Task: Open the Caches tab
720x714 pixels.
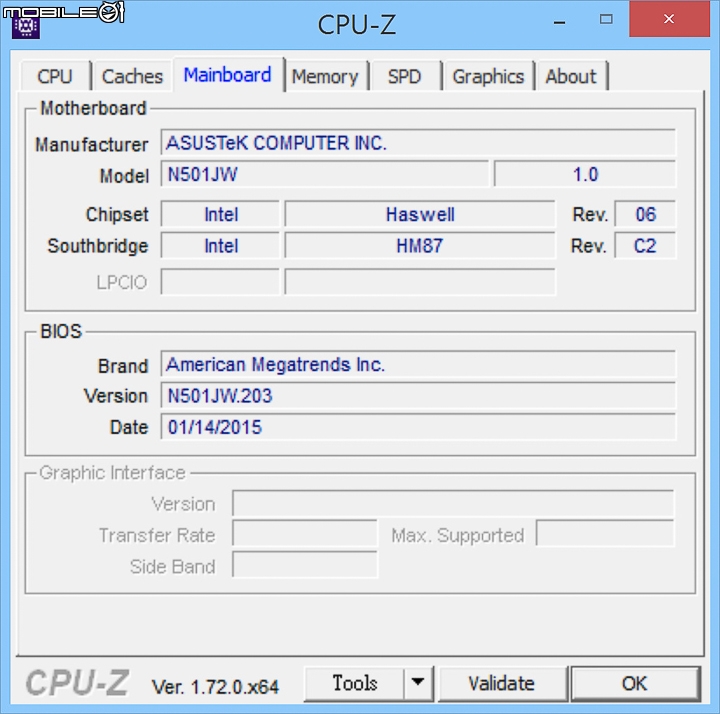Action: pos(132,76)
